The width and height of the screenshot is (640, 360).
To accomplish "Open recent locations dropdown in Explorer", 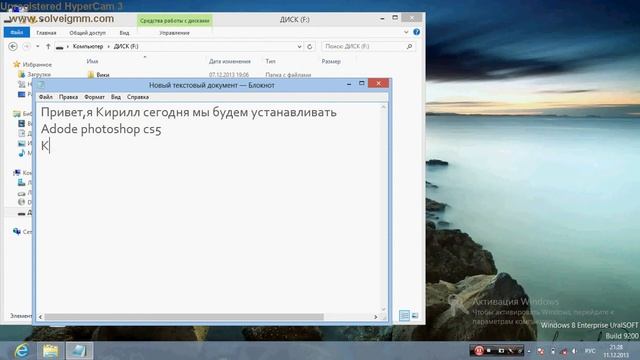I will 38,47.
